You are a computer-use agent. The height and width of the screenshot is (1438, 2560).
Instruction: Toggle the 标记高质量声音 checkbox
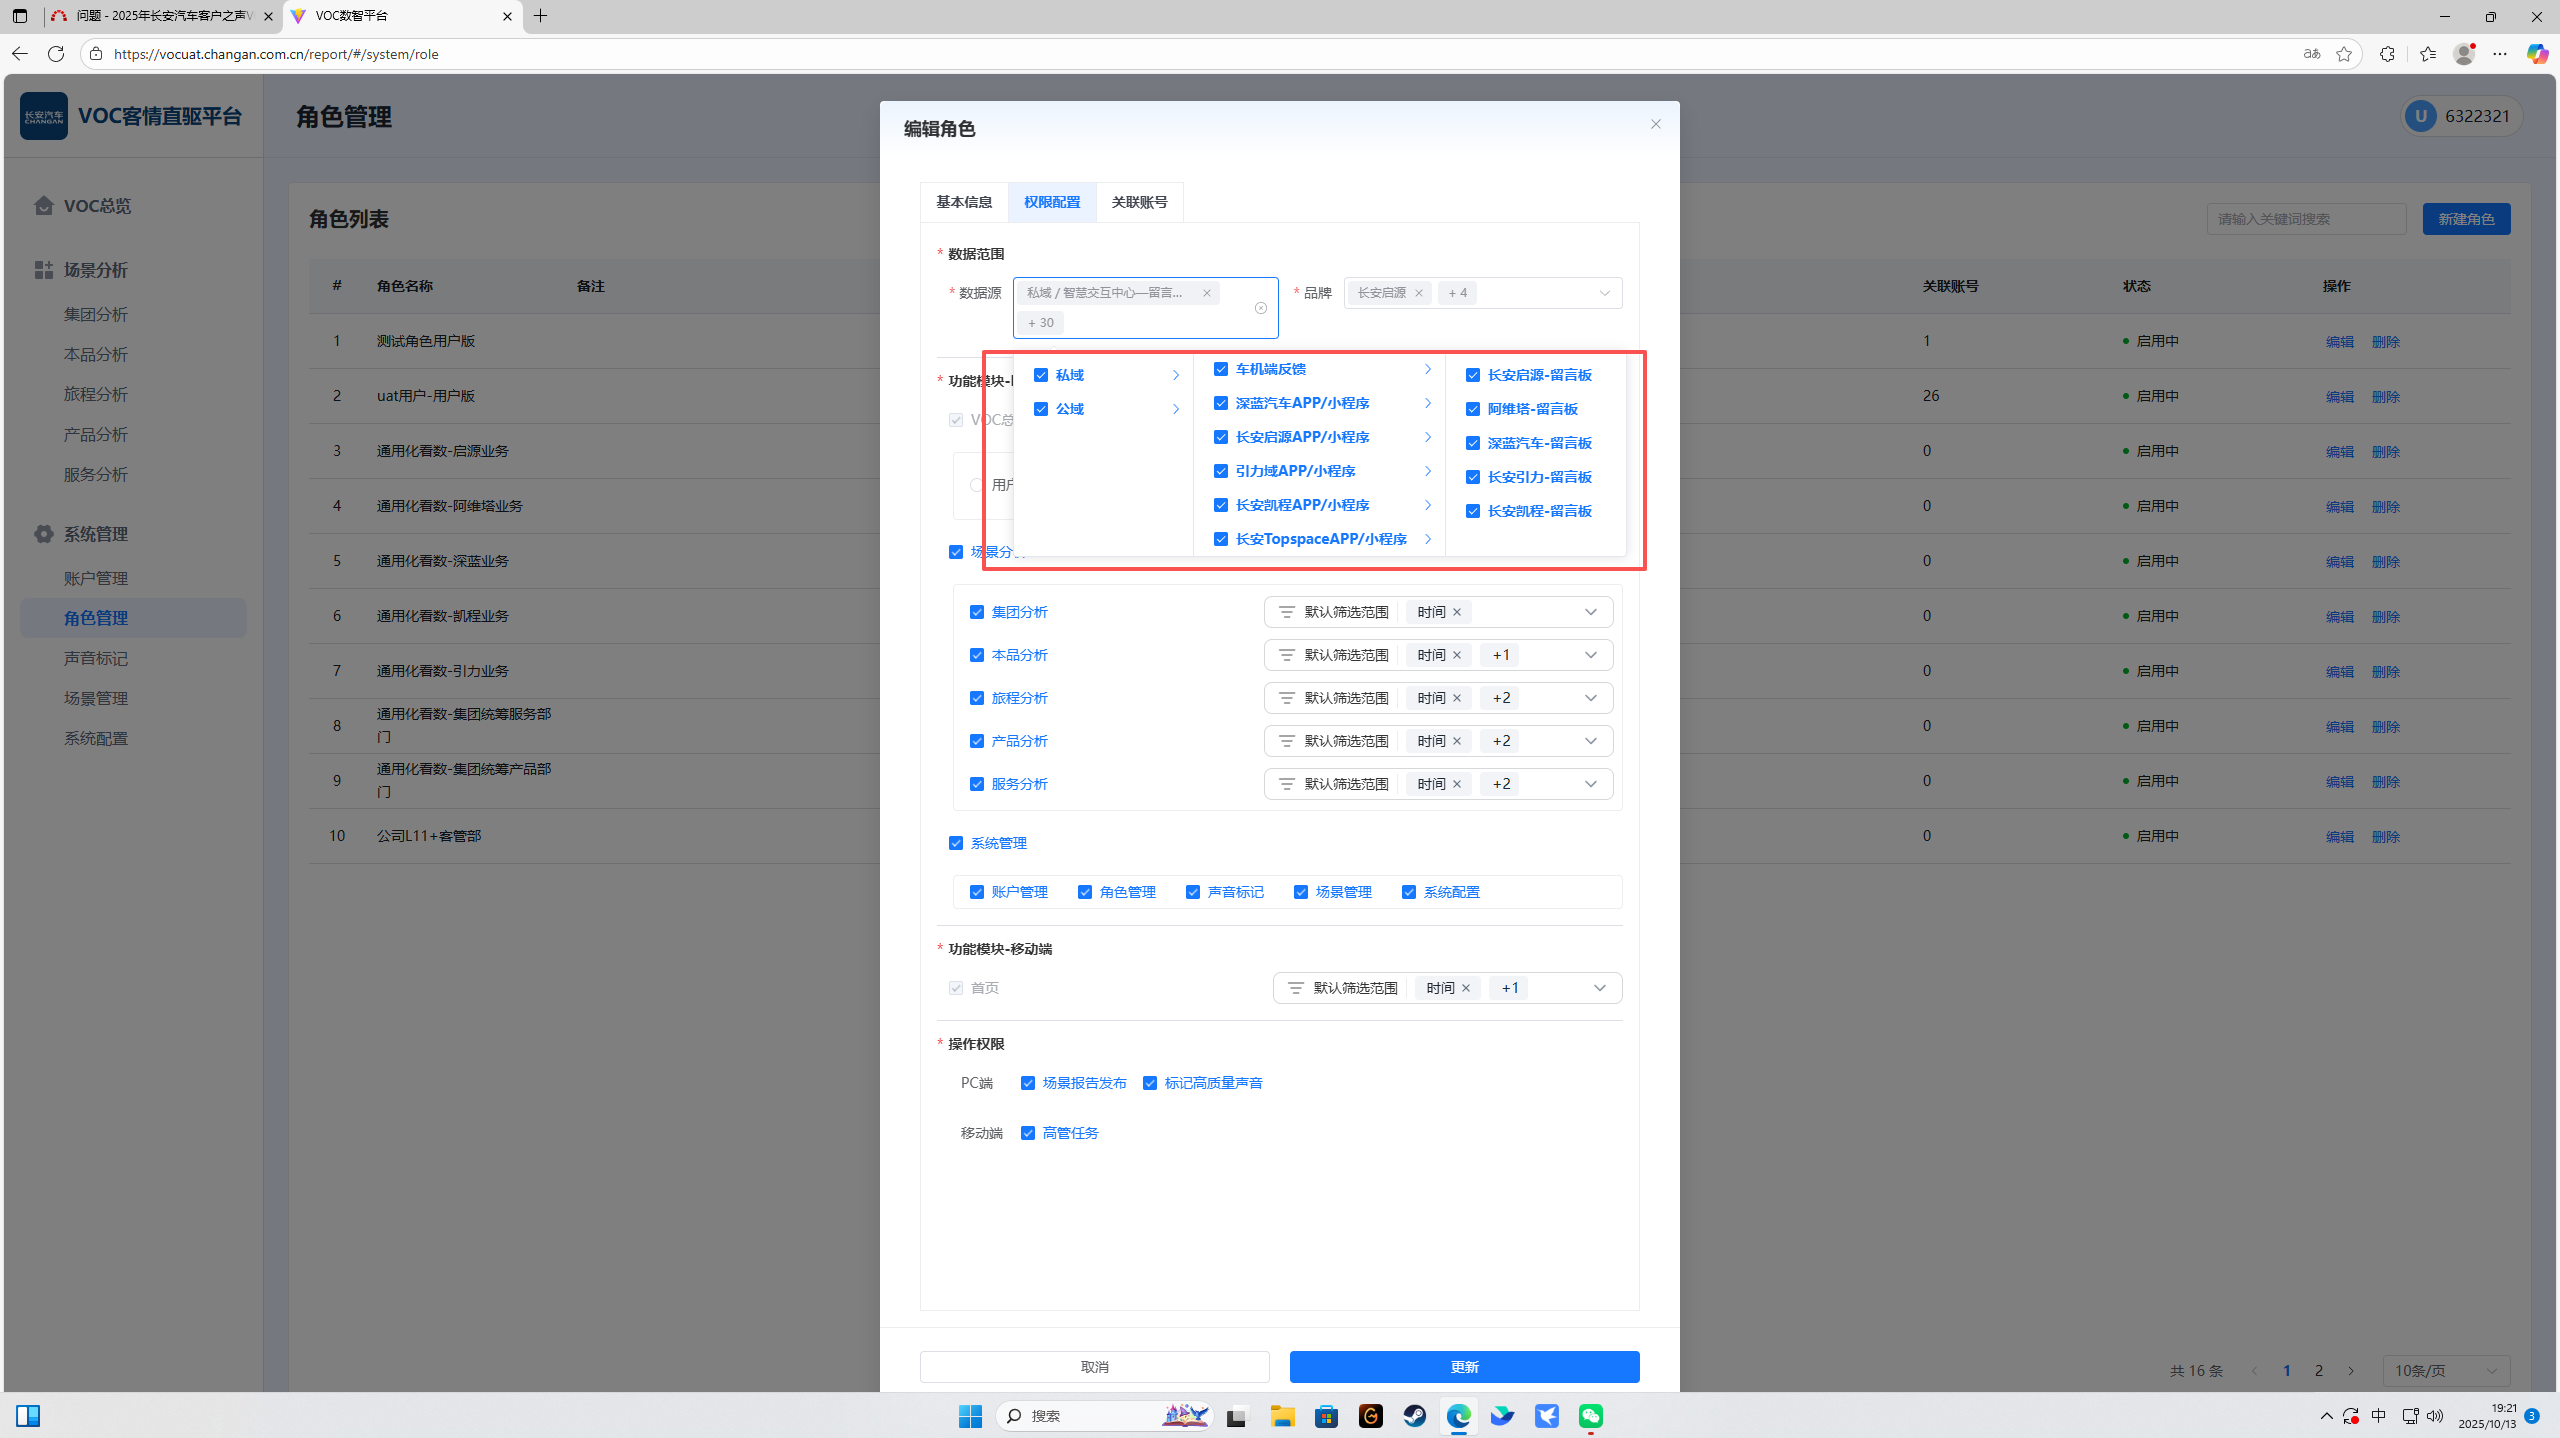1150,1083
